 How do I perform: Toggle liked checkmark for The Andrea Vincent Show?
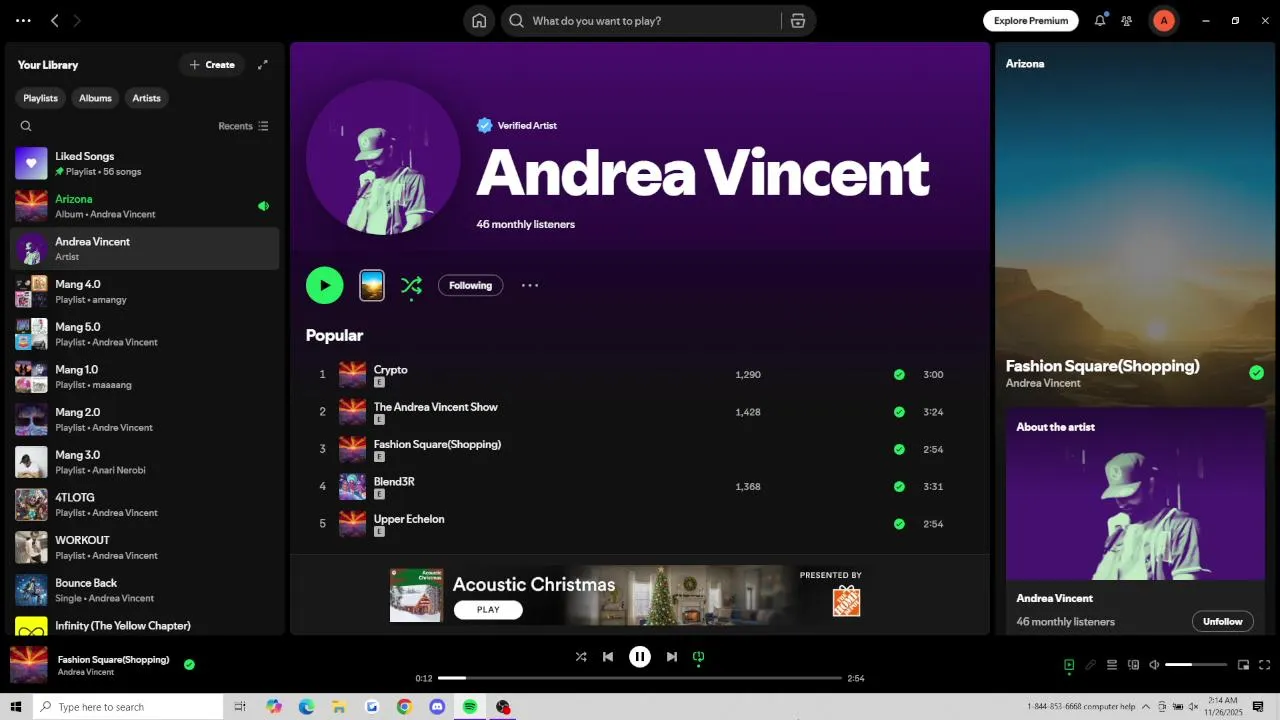(899, 412)
